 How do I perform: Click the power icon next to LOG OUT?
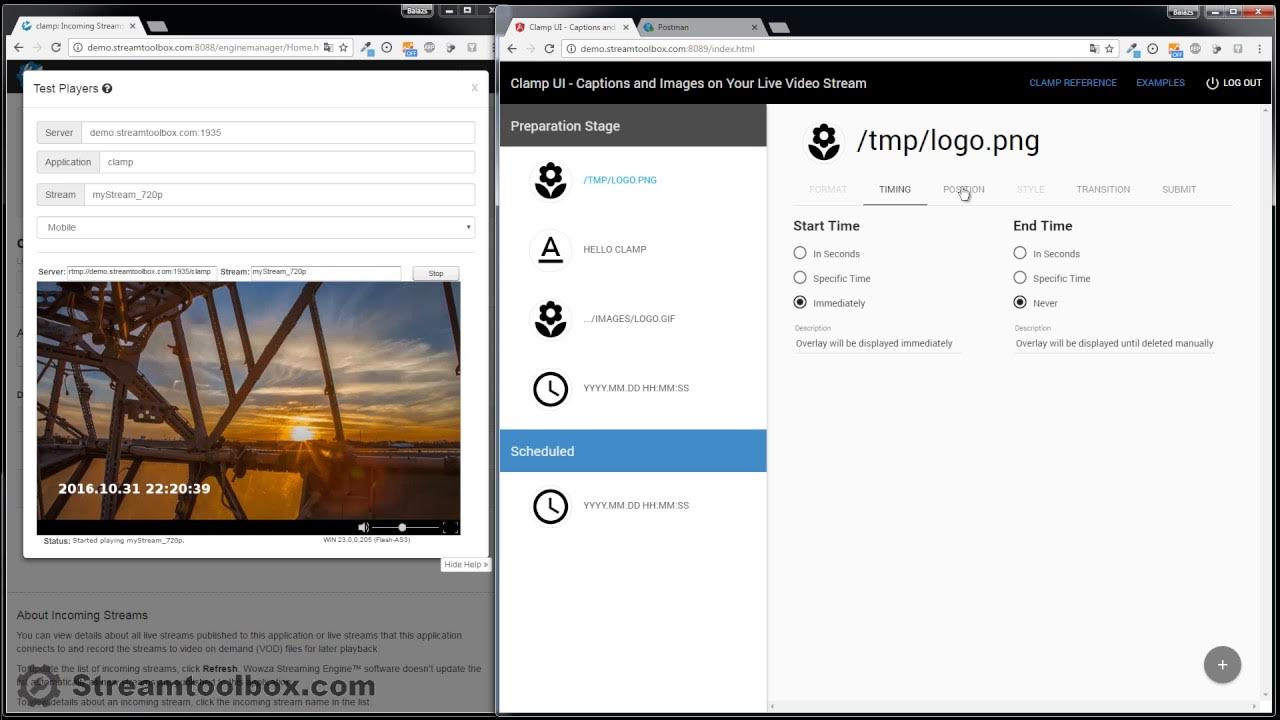1210,83
